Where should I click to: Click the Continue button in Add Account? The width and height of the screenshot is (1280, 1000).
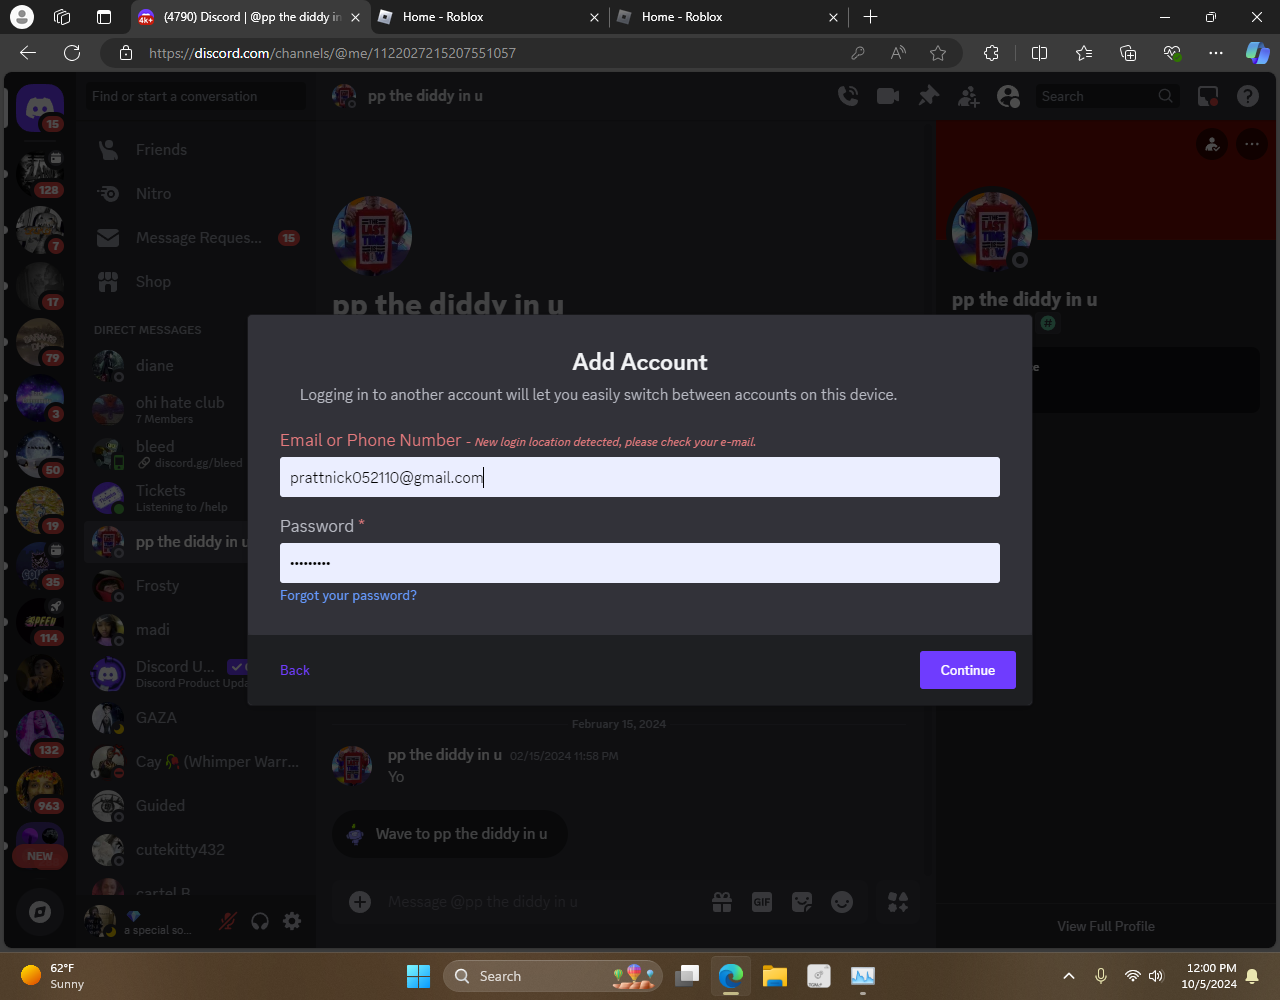[x=967, y=670]
